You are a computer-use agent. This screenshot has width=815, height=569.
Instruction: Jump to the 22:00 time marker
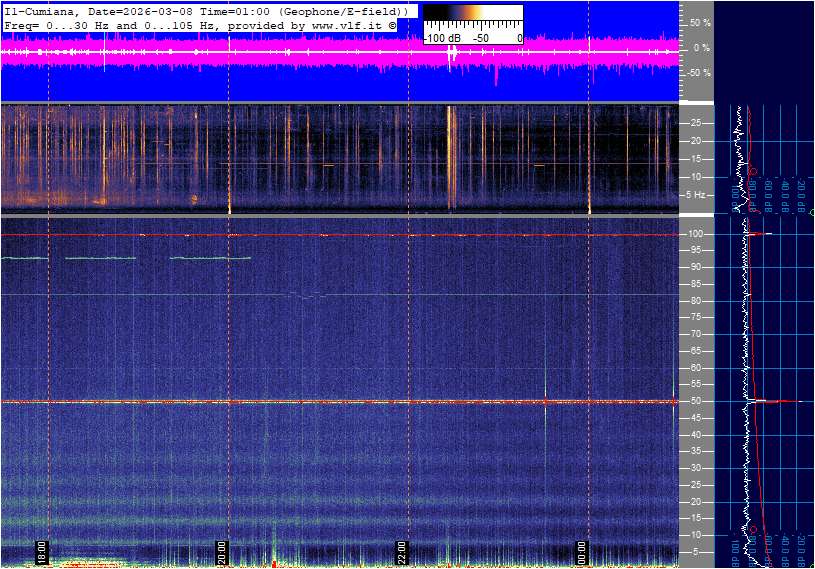tap(401, 552)
